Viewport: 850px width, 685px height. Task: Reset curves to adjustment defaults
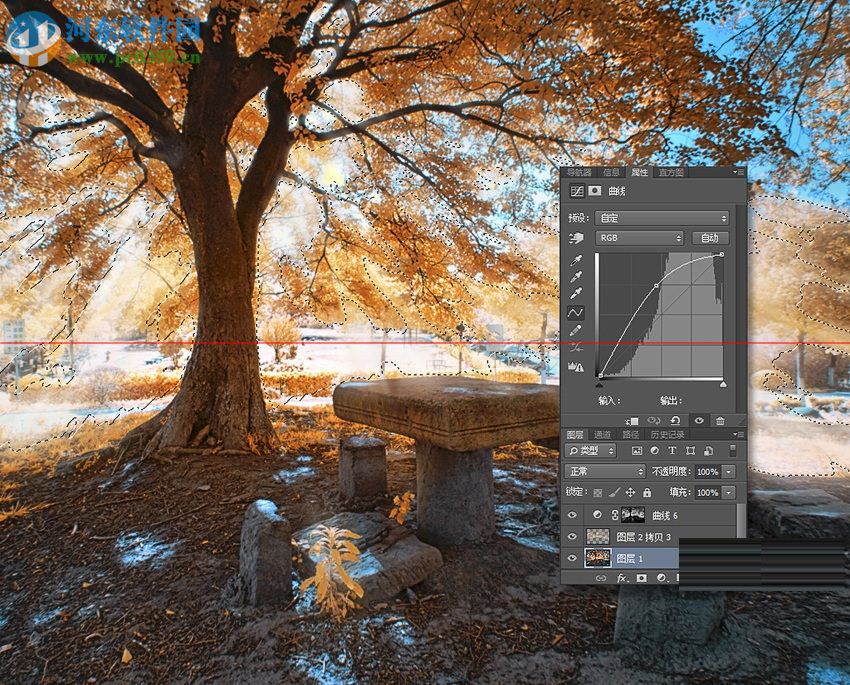coord(675,421)
